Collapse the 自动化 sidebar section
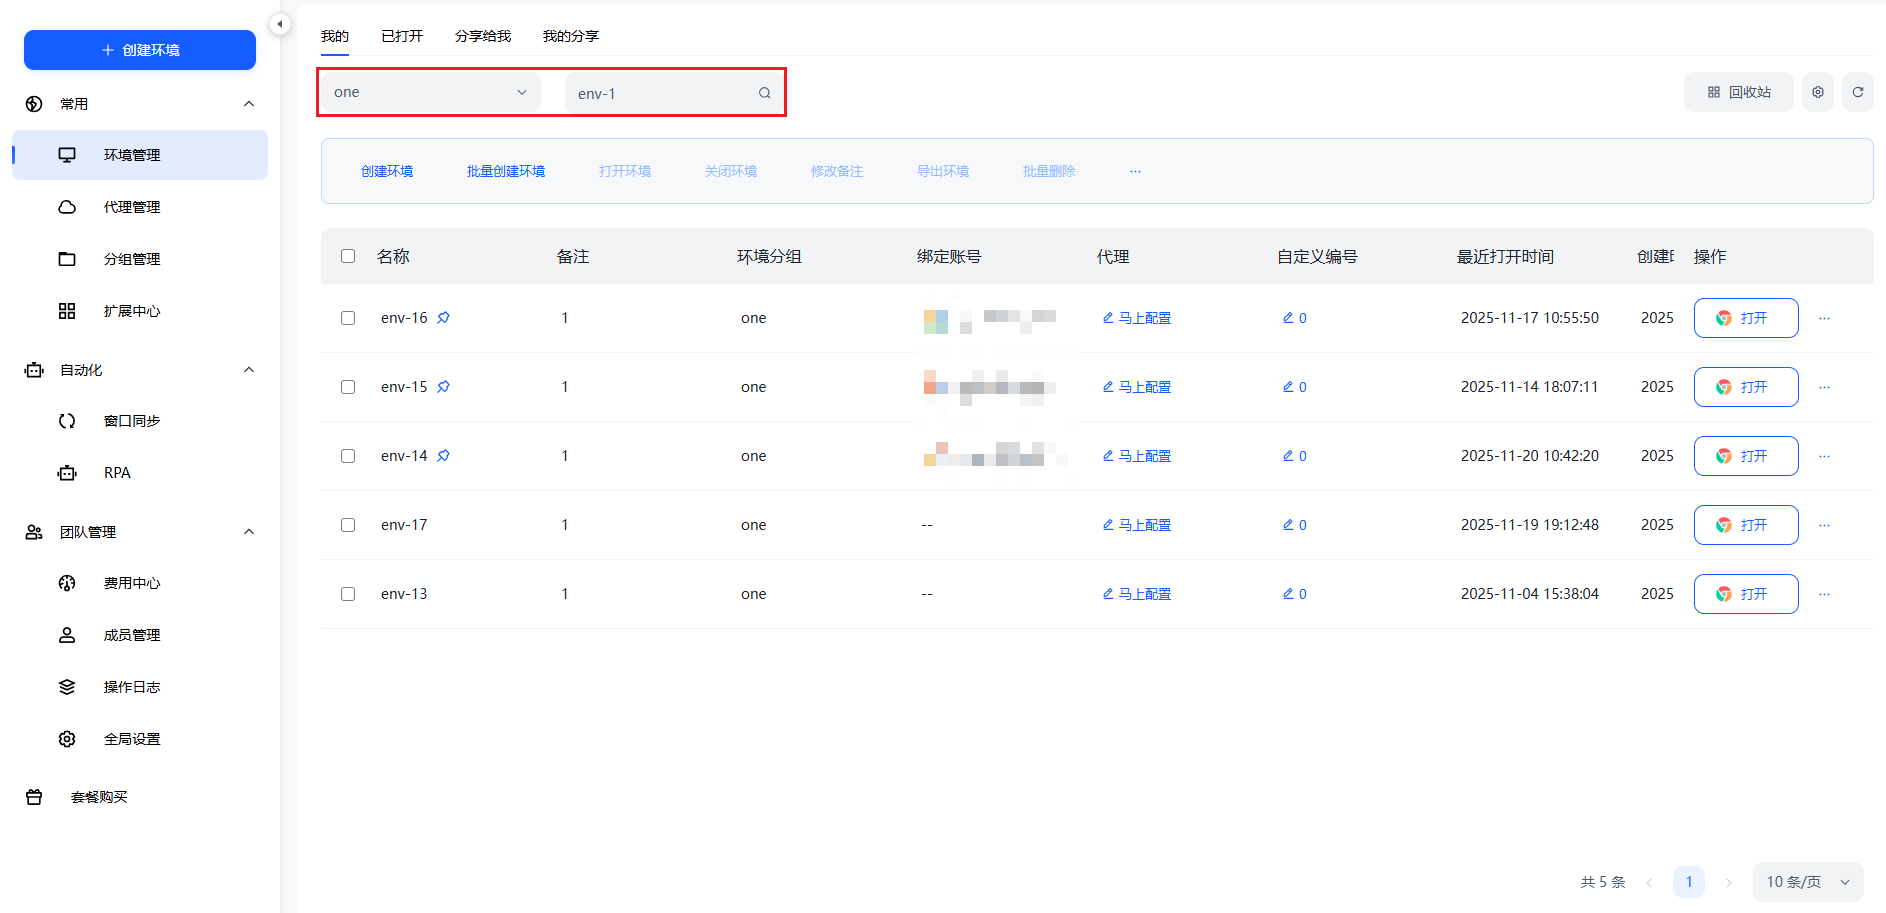The width and height of the screenshot is (1886, 913). coord(249,370)
